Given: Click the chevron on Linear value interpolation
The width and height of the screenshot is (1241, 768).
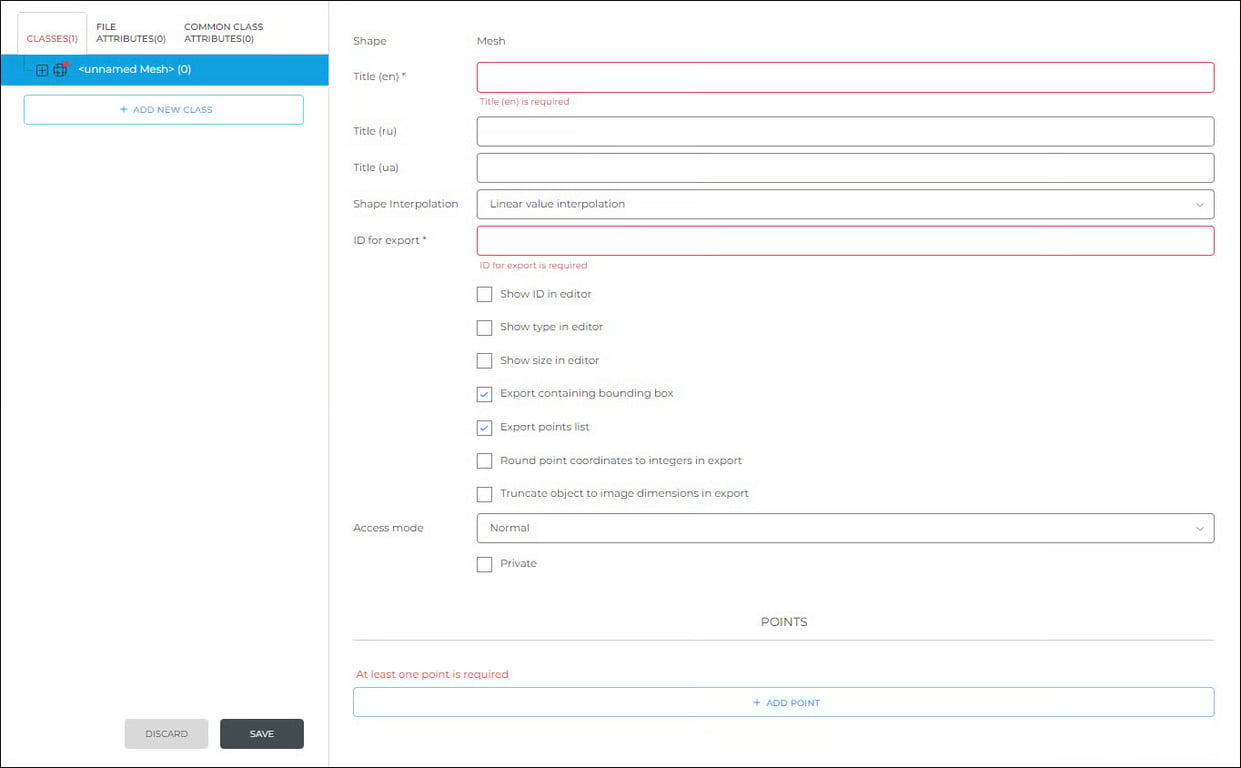Looking at the screenshot, I should point(1200,204).
